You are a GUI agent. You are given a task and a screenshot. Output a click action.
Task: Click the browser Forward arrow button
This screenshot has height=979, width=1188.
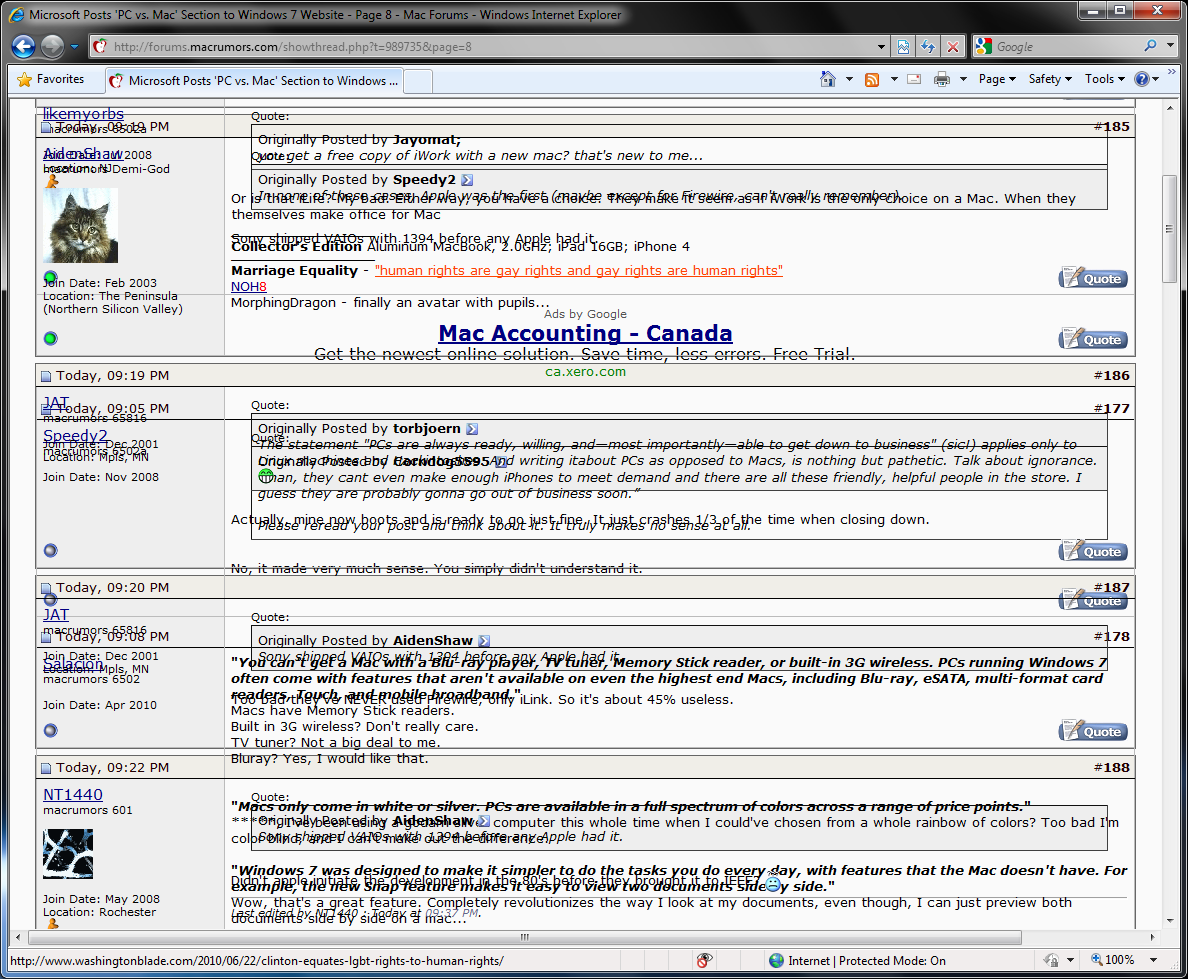[52, 47]
